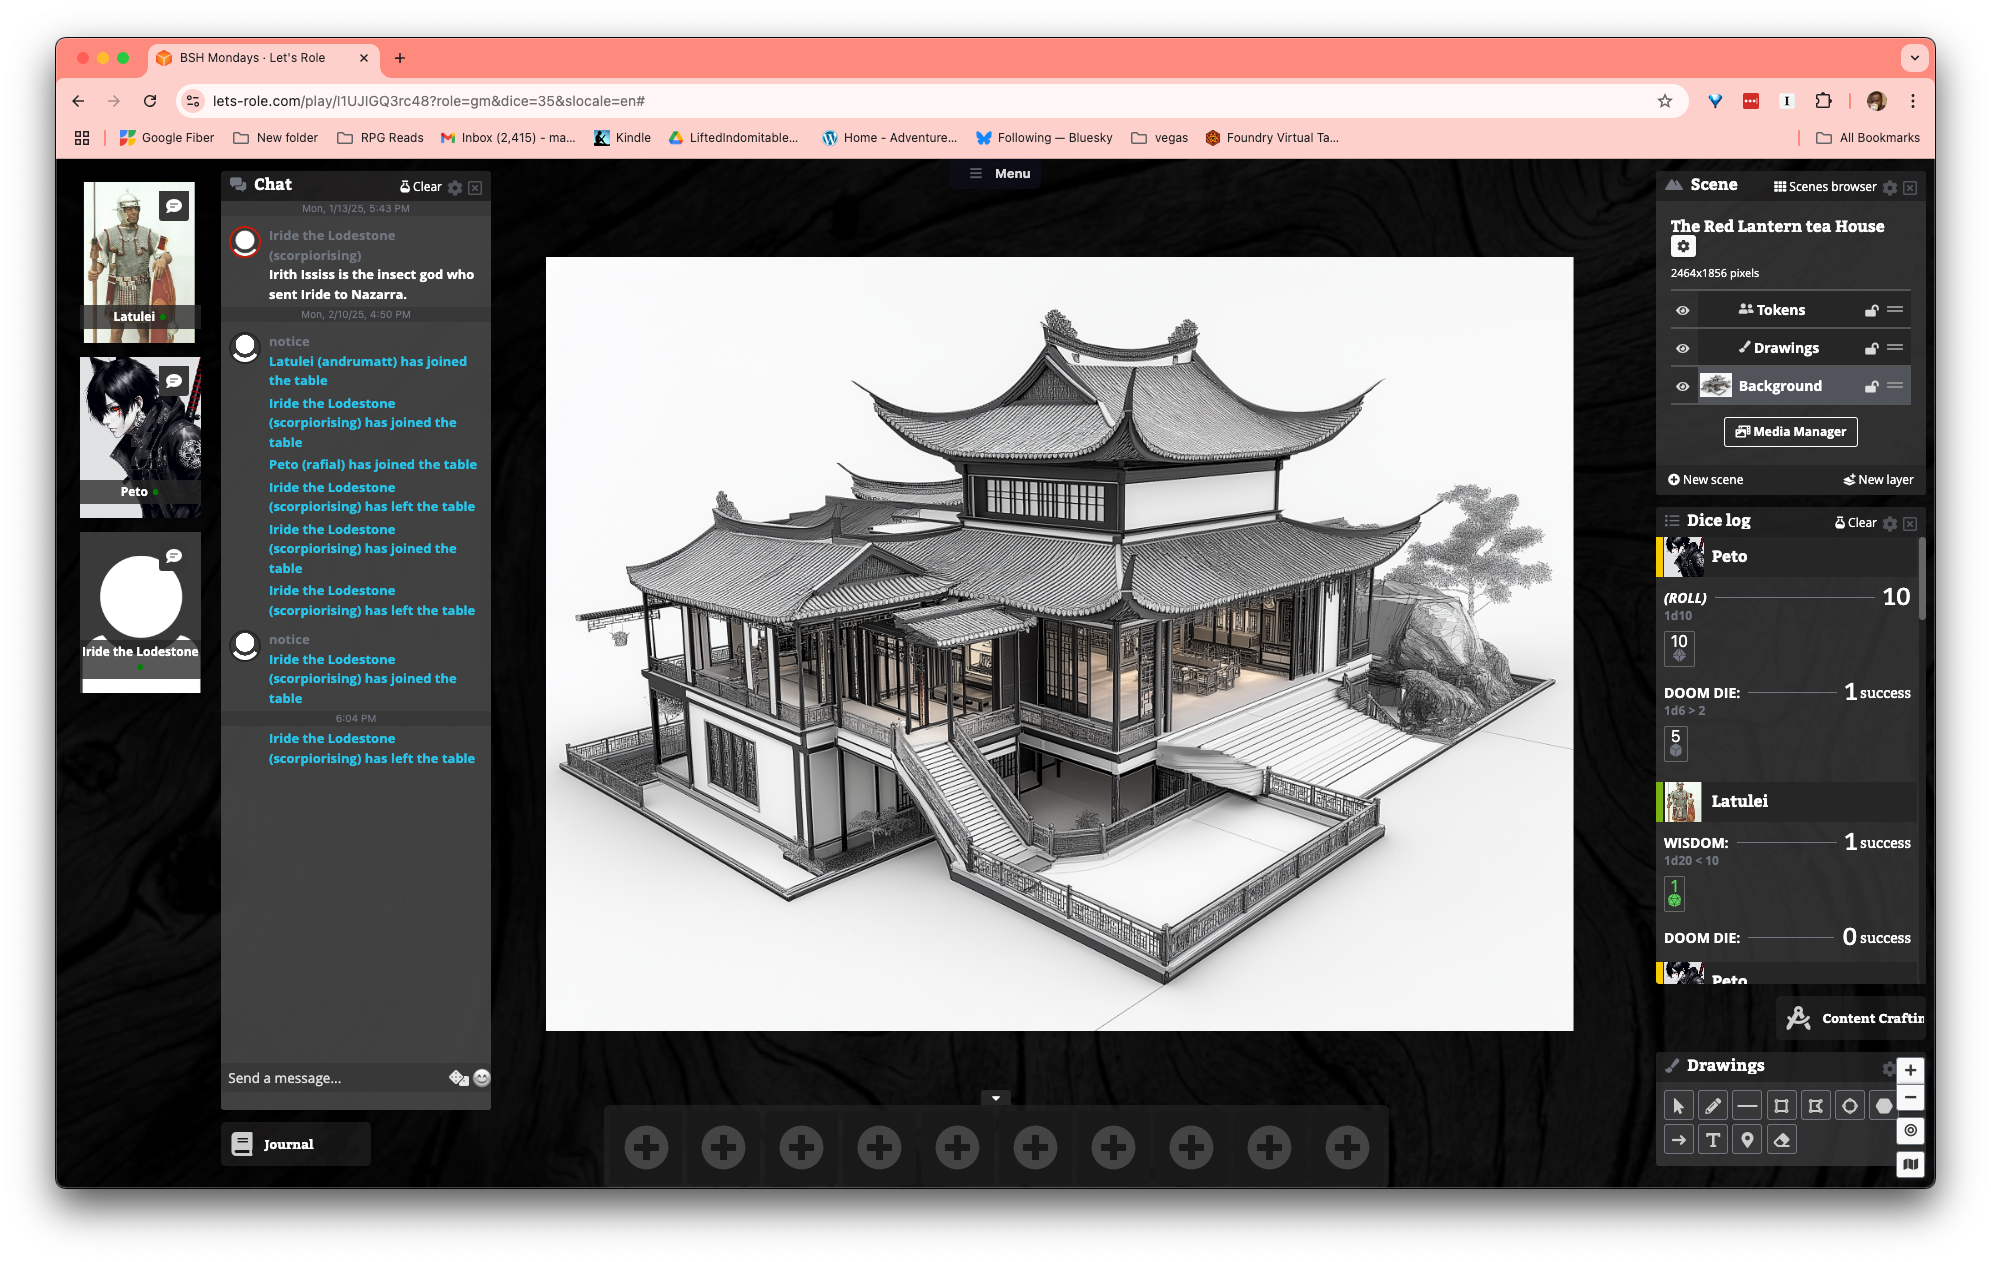1991x1262 pixels.
Task: Select the Tokens layer row
Action: point(1790,310)
